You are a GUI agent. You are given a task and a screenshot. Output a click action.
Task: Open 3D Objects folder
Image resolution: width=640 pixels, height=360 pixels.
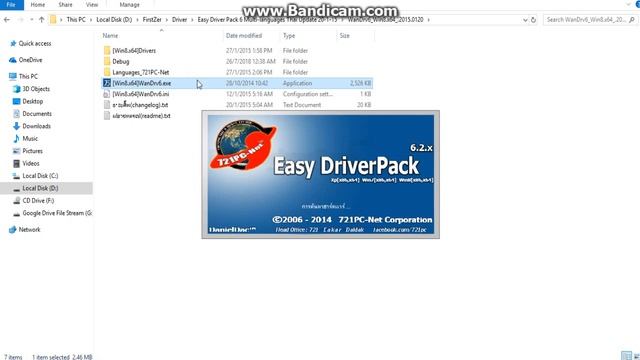36,89
